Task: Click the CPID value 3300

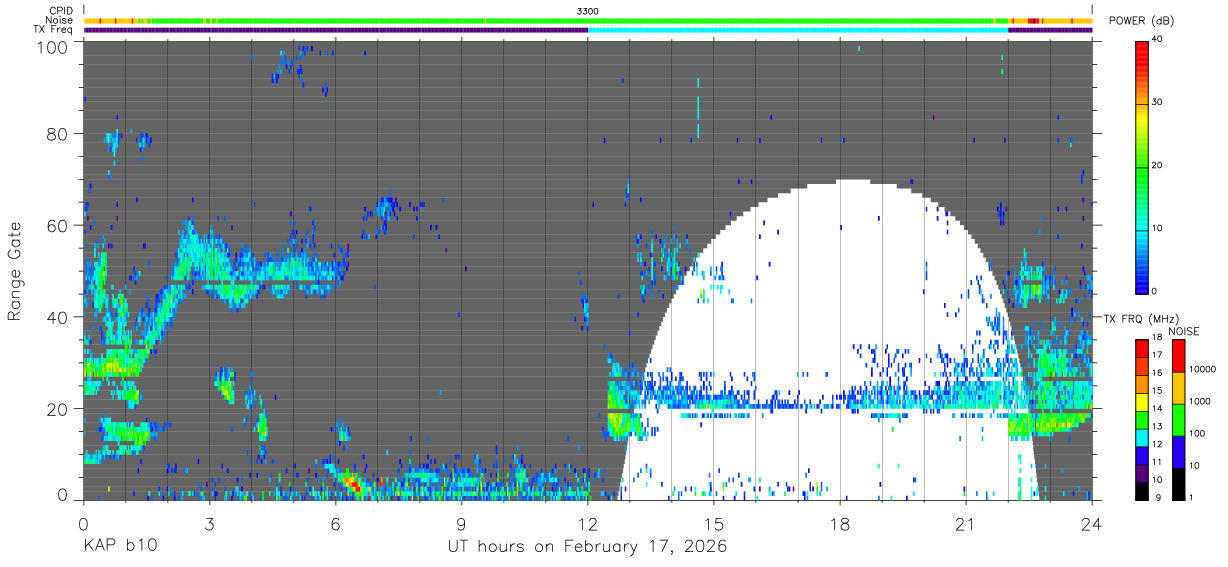Action: [588, 11]
